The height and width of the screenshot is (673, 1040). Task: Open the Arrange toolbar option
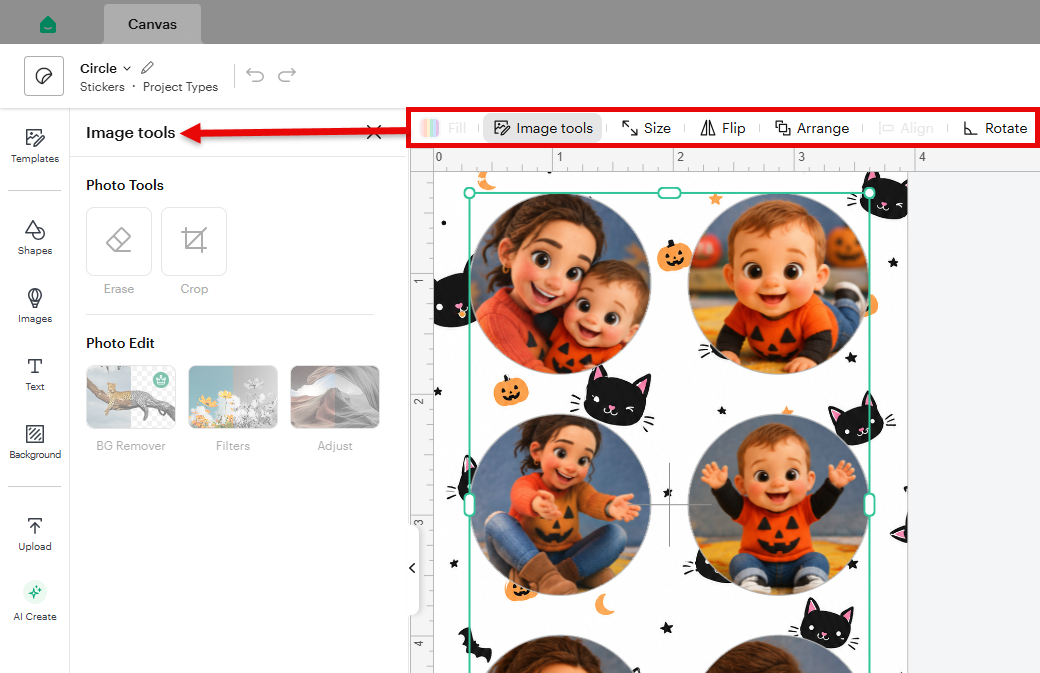point(812,128)
